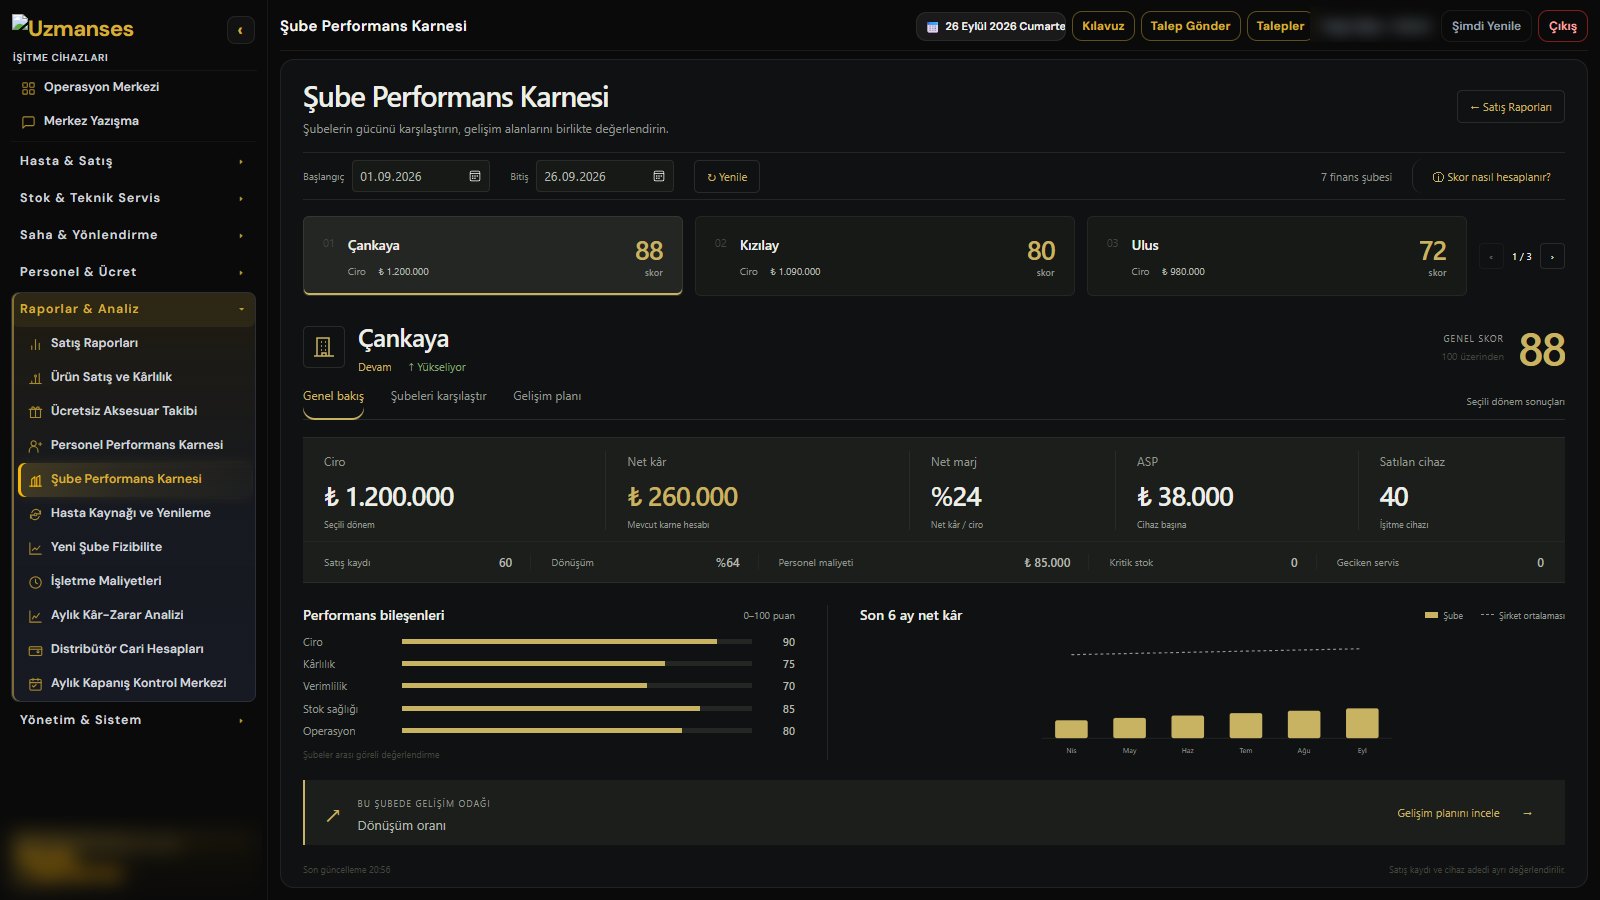The height and width of the screenshot is (900, 1600).
Task: Collapse the Raporlar & Analiz section
Action: click(133, 309)
